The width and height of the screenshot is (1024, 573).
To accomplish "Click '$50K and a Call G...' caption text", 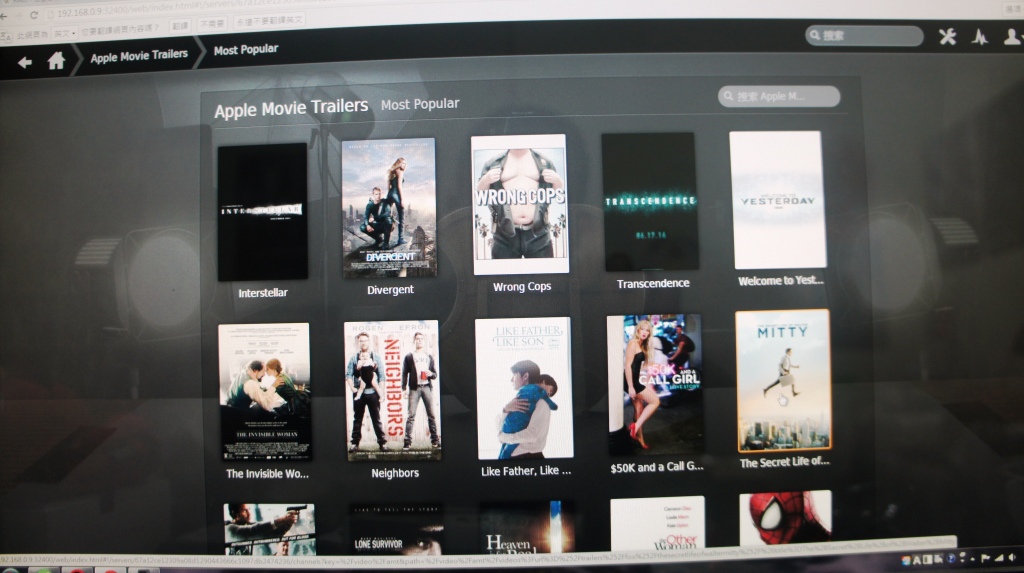I will tap(656, 467).
